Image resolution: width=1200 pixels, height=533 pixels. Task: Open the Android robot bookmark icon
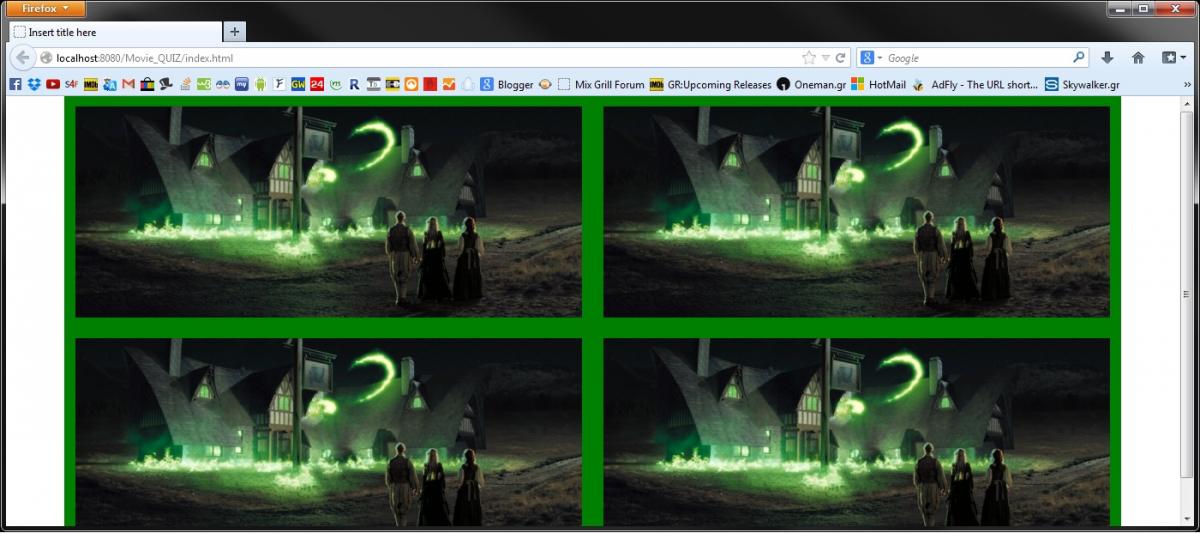point(259,85)
